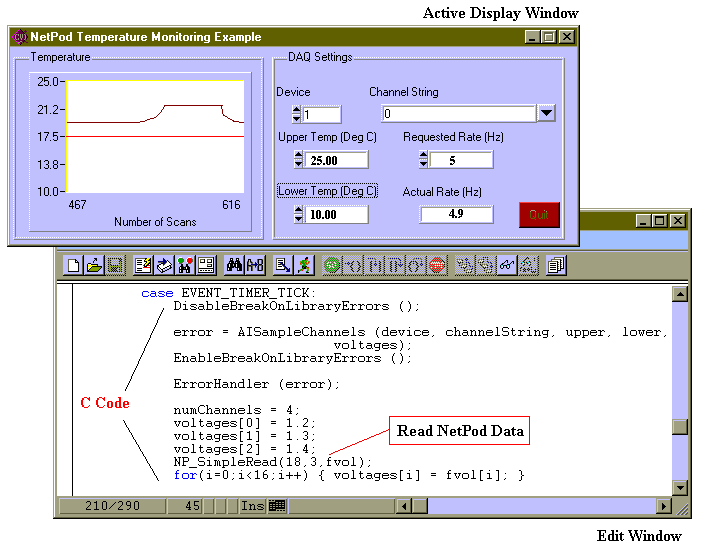
Task: Click the horizontal scroll right arrow
Action: tap(664, 506)
